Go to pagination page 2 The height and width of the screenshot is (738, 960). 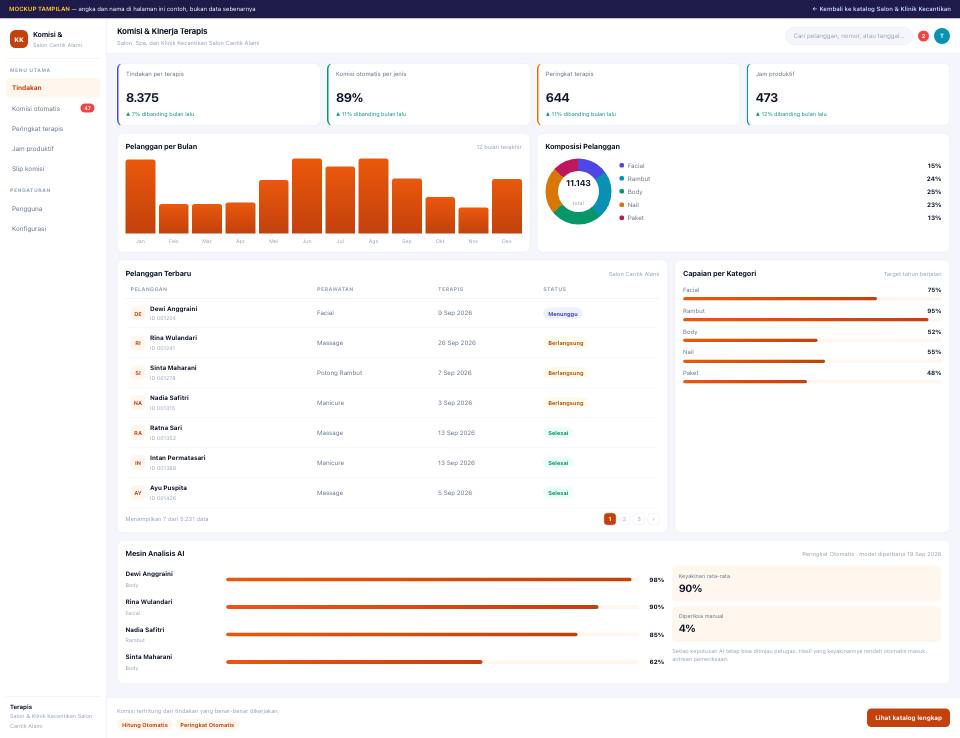pyautogui.click(x=624, y=519)
